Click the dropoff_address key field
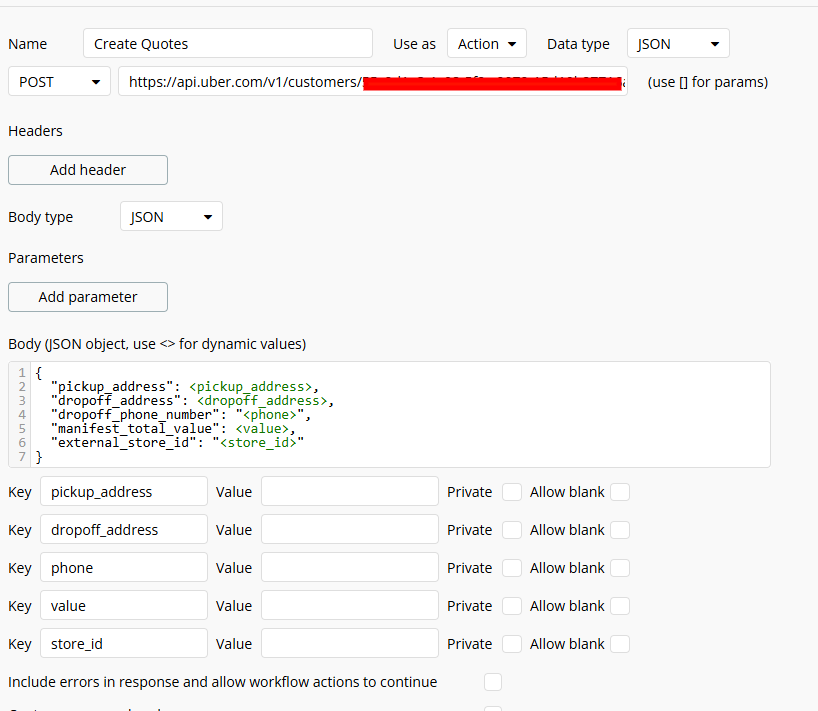Screen dimensions: 818x711 [x=124, y=529]
